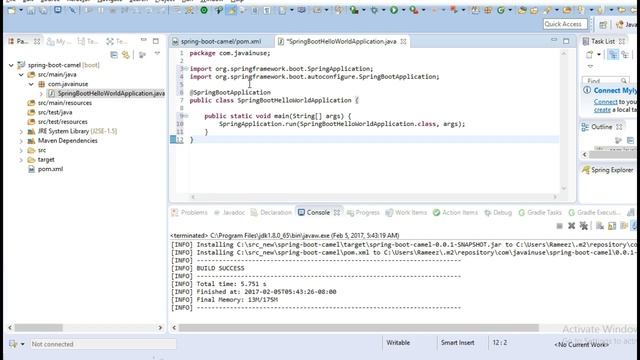The width and height of the screenshot is (640, 360).
Task: Switch to spring-boot-camel/pom.xml editor tab
Action: tap(220, 42)
